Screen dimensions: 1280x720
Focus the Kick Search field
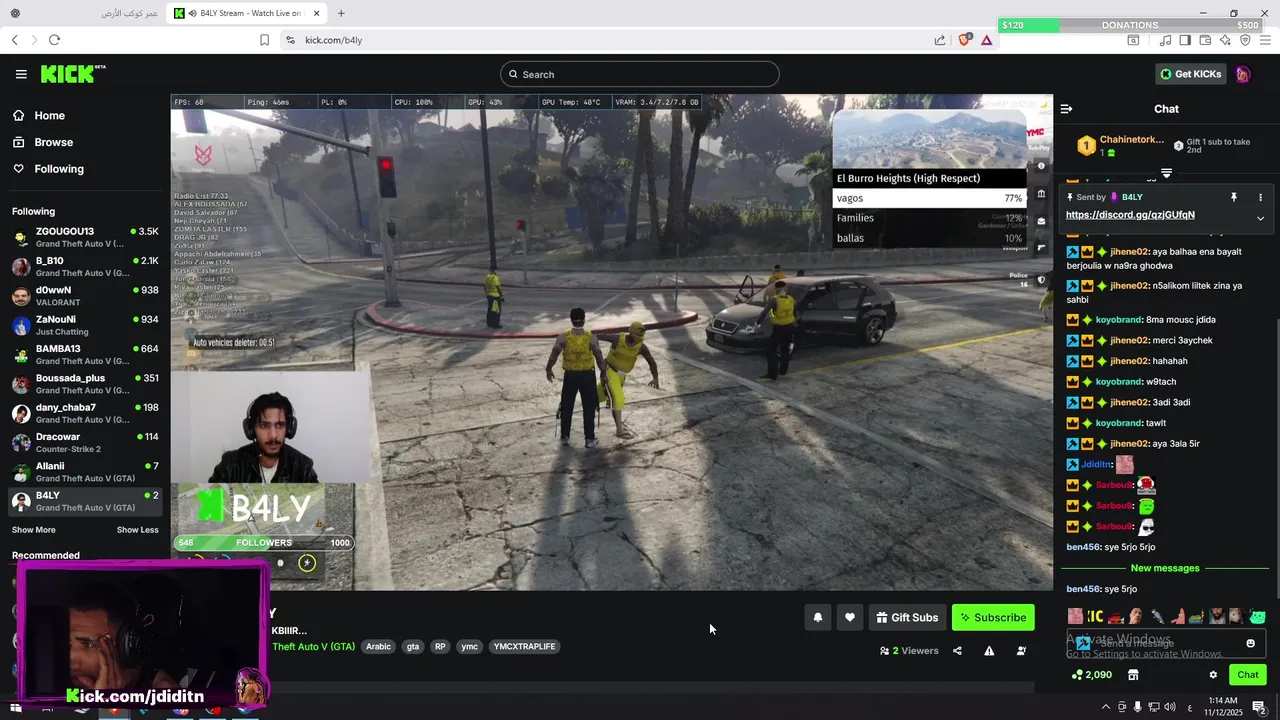(640, 74)
